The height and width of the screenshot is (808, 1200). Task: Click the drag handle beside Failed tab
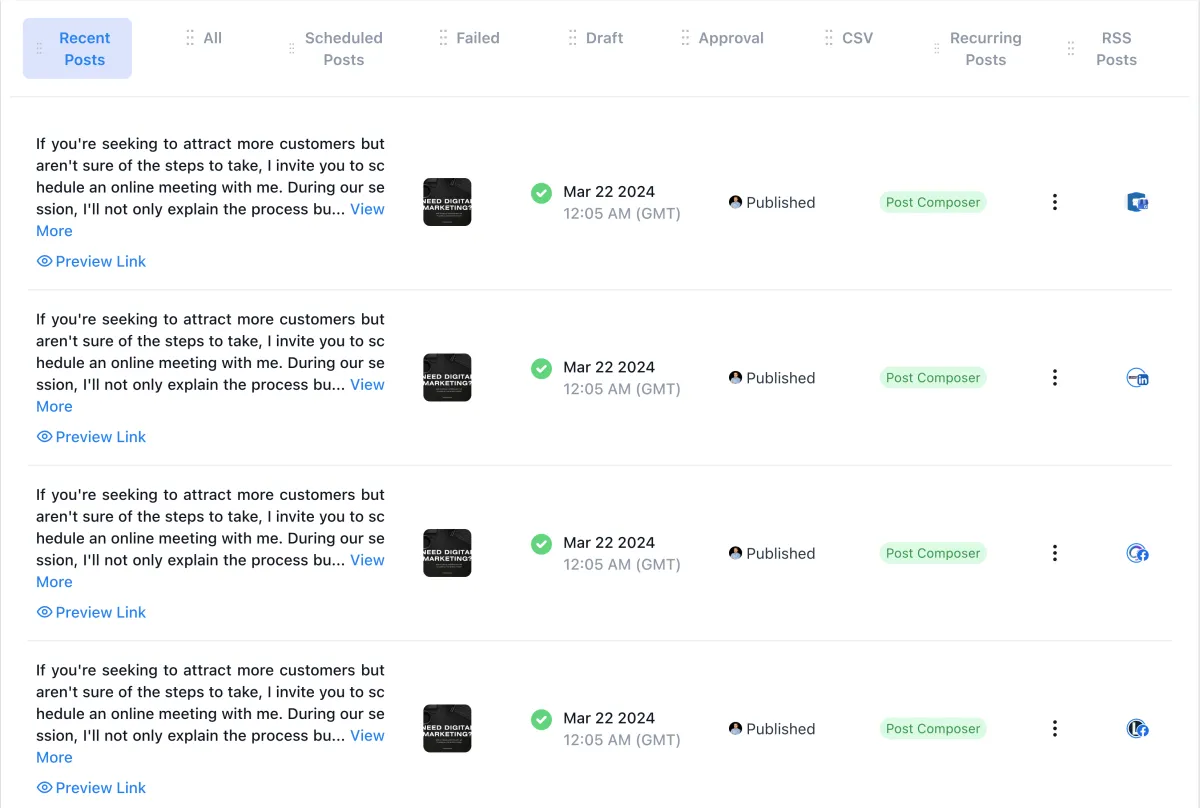(x=443, y=38)
